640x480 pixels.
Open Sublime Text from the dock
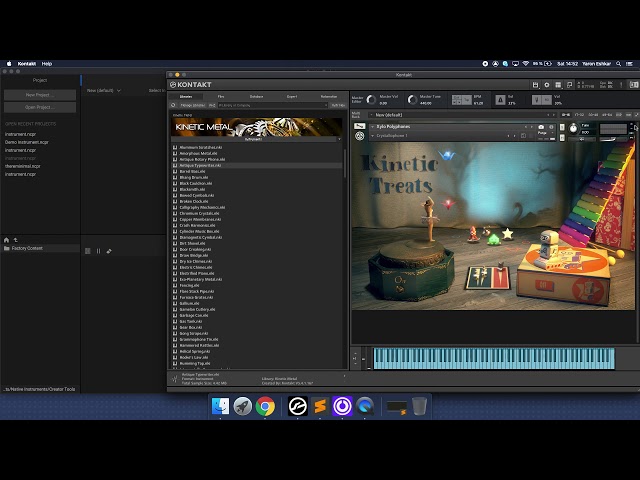(320, 406)
